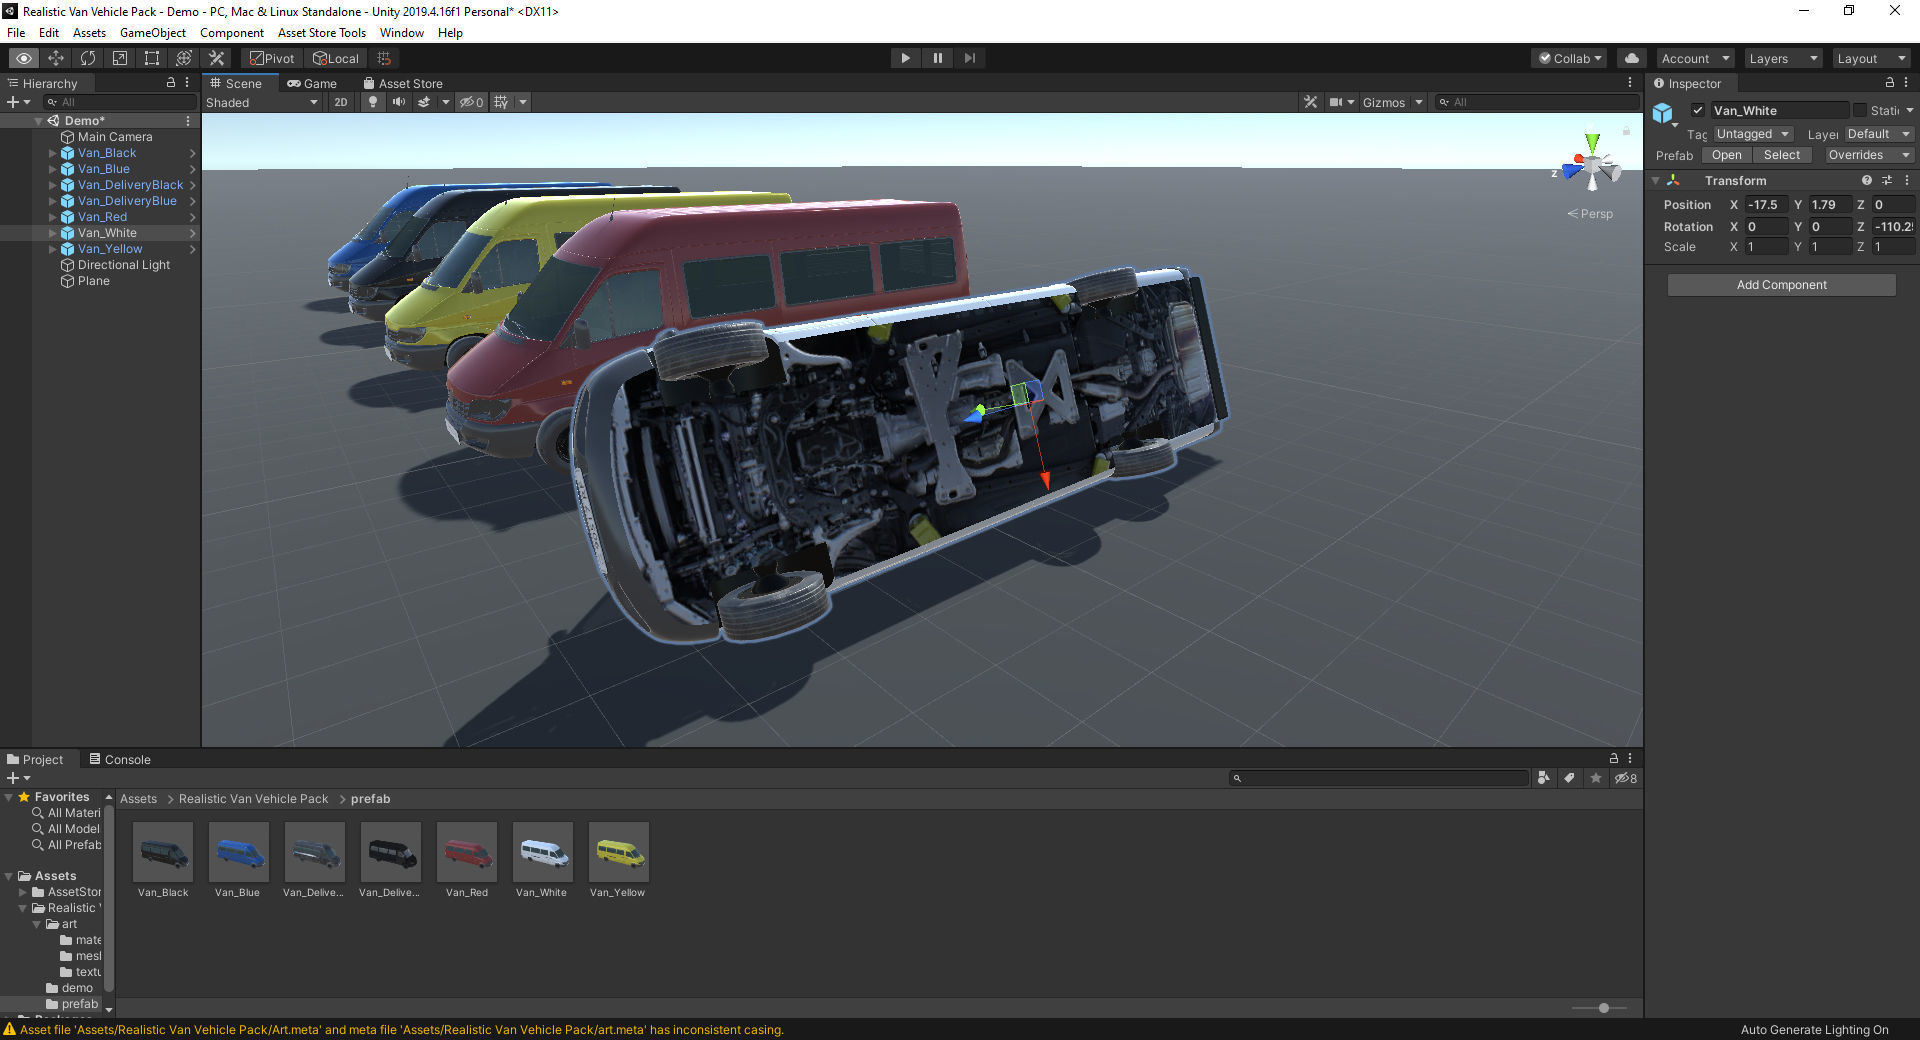Toggle grid snapping icon
This screenshot has height=1040, width=1920.
[384, 58]
